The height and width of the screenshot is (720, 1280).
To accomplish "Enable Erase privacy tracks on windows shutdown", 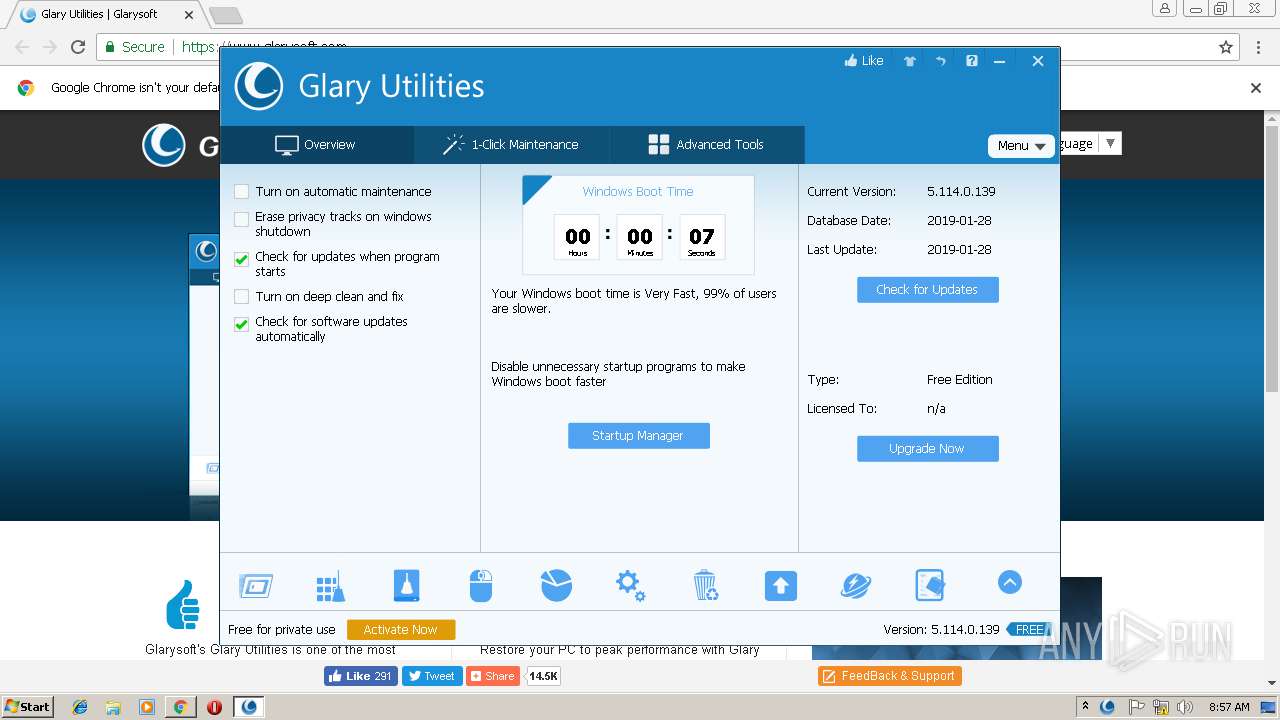I will pyautogui.click(x=241, y=218).
